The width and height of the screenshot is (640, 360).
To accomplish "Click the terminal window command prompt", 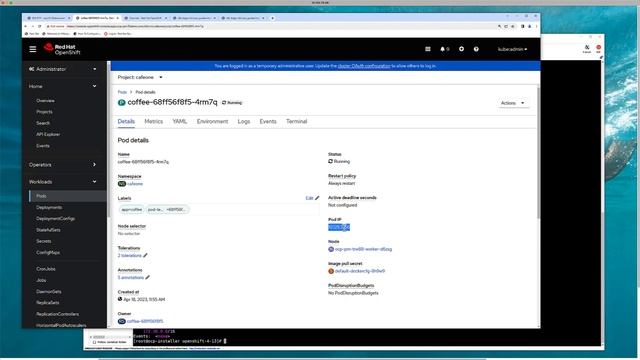I will (180, 341).
